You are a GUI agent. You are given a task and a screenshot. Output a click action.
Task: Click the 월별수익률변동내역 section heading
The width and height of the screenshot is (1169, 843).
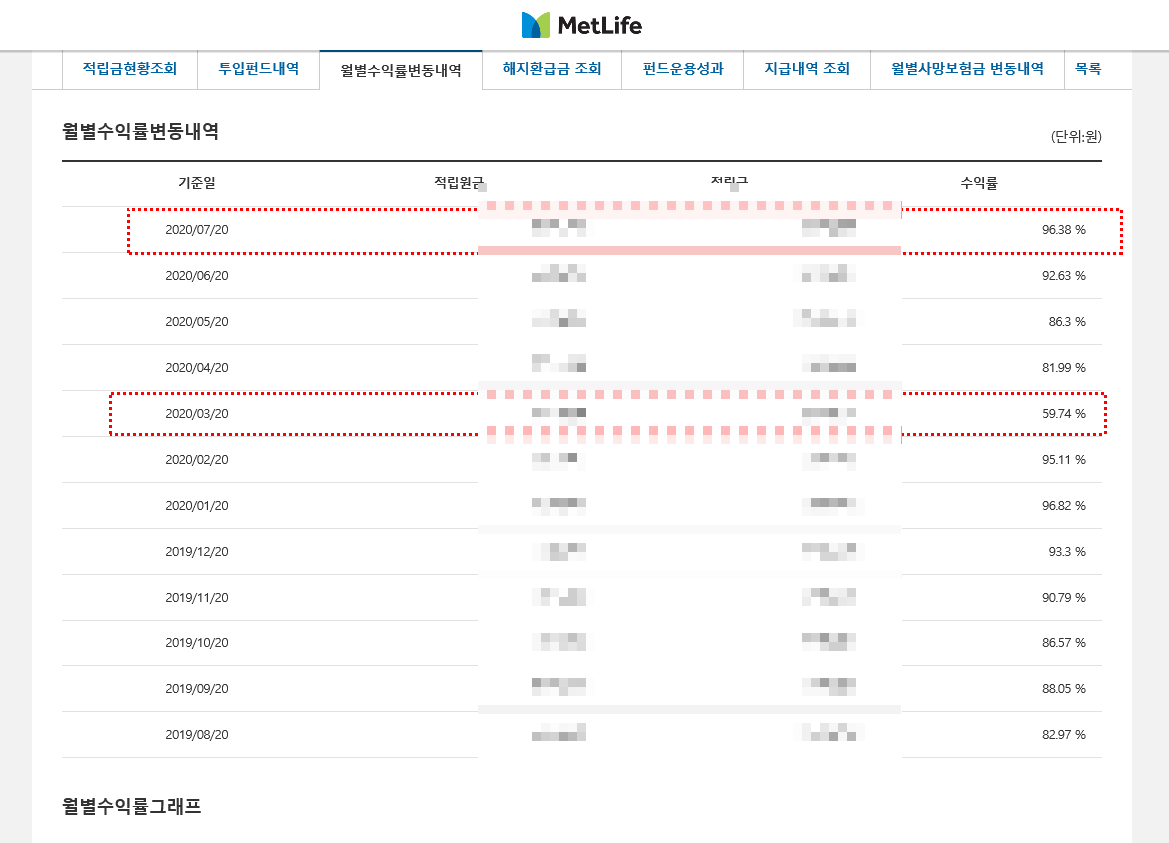tap(140, 132)
